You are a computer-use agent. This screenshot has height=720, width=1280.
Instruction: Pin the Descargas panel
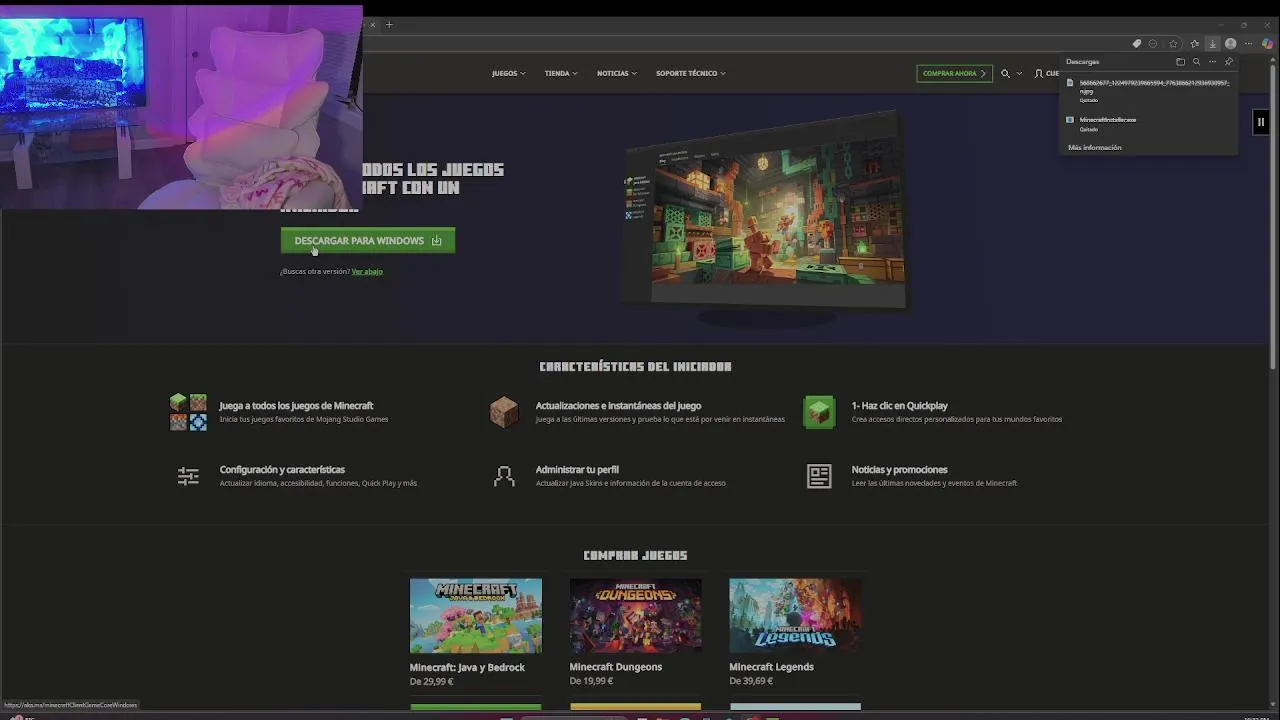[1229, 62]
